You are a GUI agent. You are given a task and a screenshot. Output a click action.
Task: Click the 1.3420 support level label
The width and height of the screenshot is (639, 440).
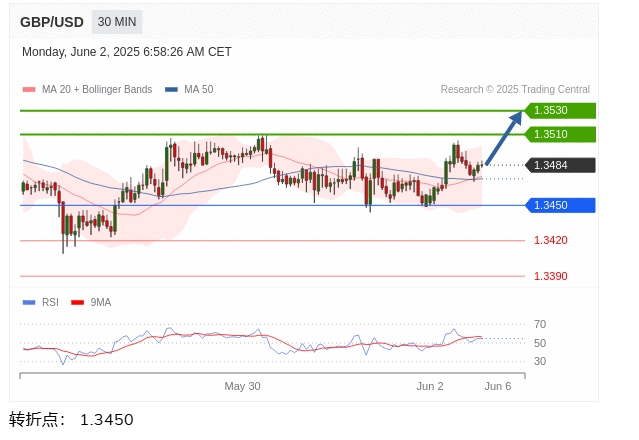pyautogui.click(x=551, y=240)
